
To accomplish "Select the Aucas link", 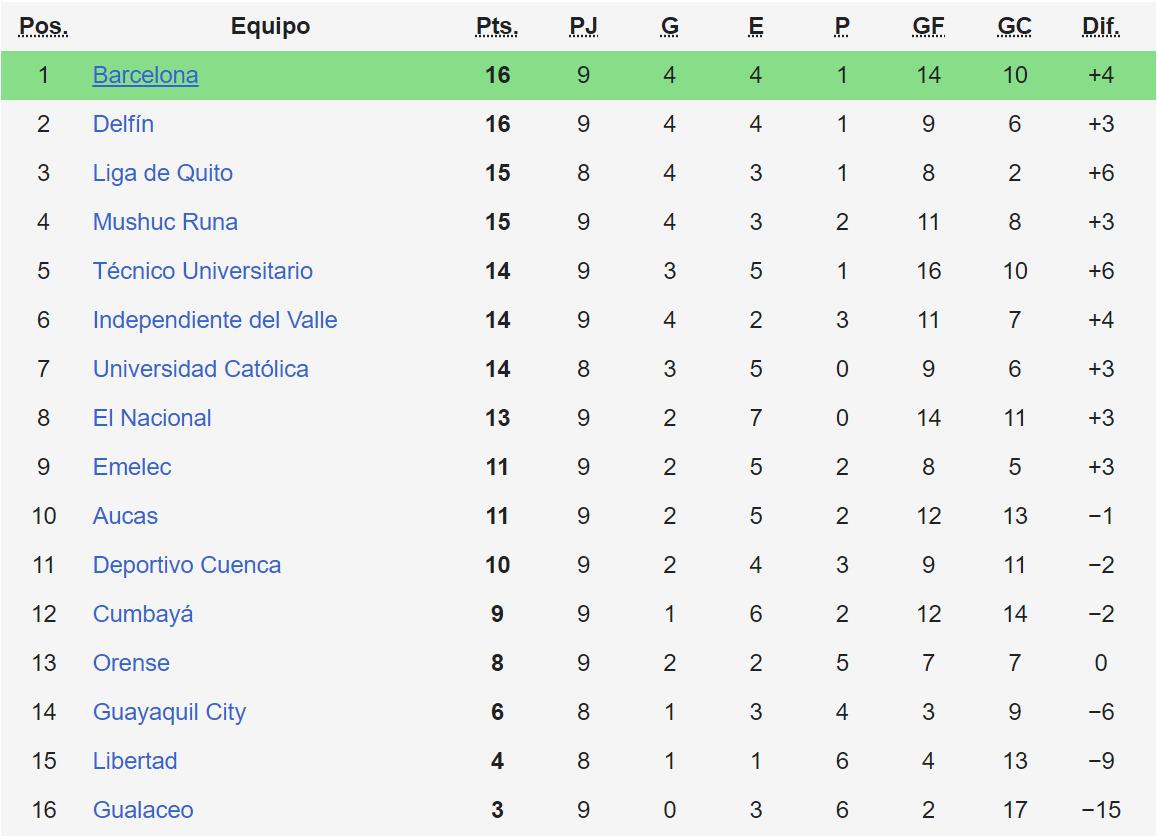I will tap(125, 516).
